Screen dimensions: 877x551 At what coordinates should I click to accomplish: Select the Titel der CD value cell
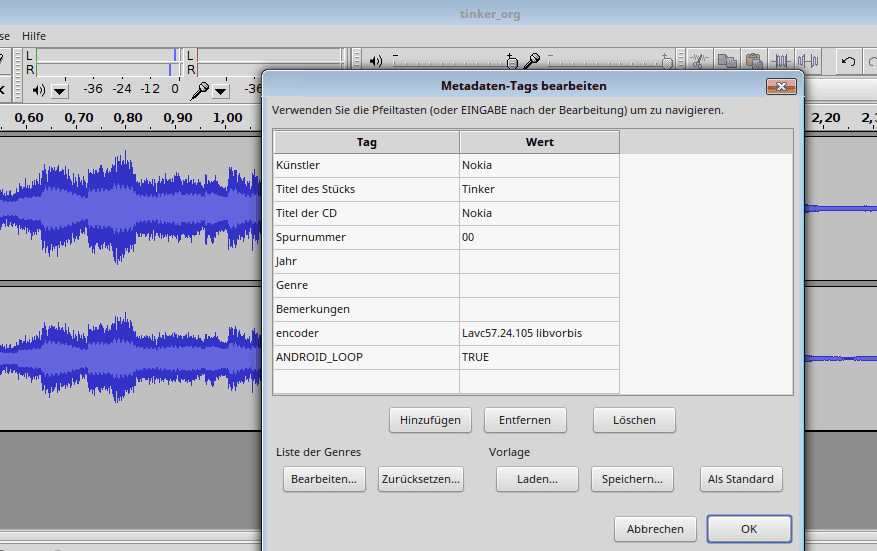click(x=539, y=214)
